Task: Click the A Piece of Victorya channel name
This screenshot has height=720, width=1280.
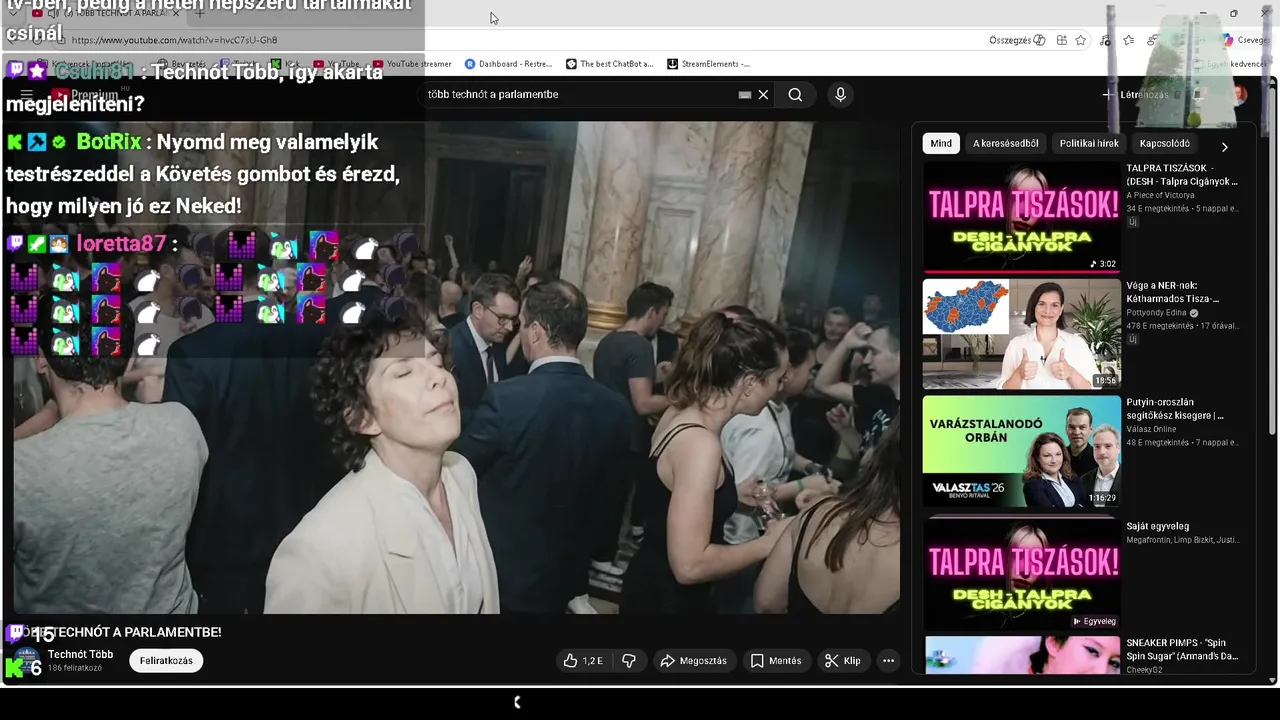Action: (x=1160, y=195)
